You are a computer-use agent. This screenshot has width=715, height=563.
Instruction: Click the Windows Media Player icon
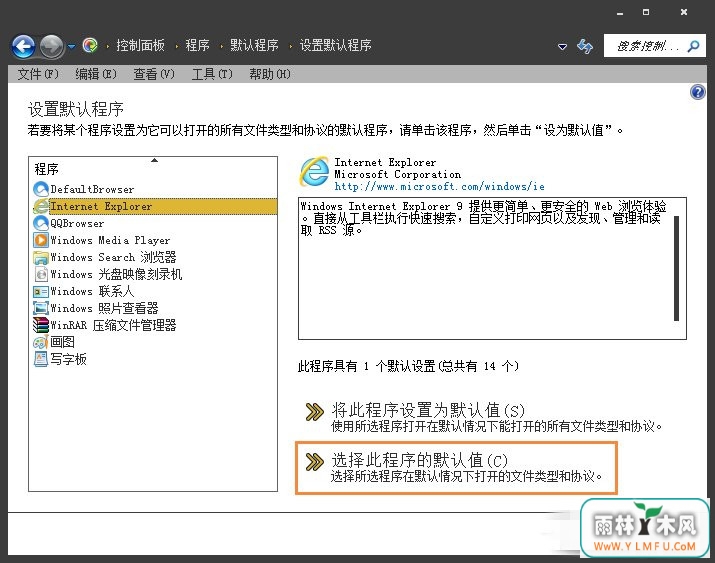tap(41, 240)
